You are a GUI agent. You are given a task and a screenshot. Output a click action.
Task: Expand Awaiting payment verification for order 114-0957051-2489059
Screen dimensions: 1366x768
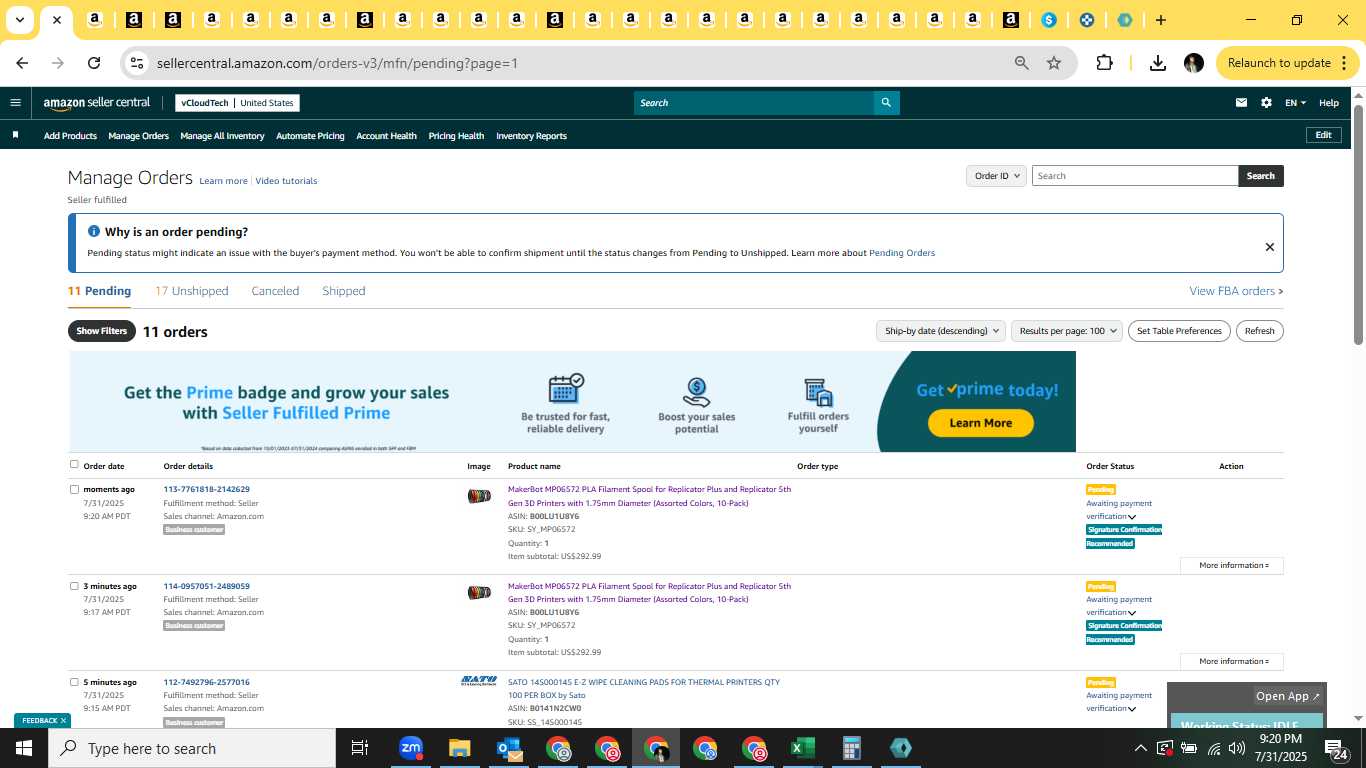point(1132,613)
